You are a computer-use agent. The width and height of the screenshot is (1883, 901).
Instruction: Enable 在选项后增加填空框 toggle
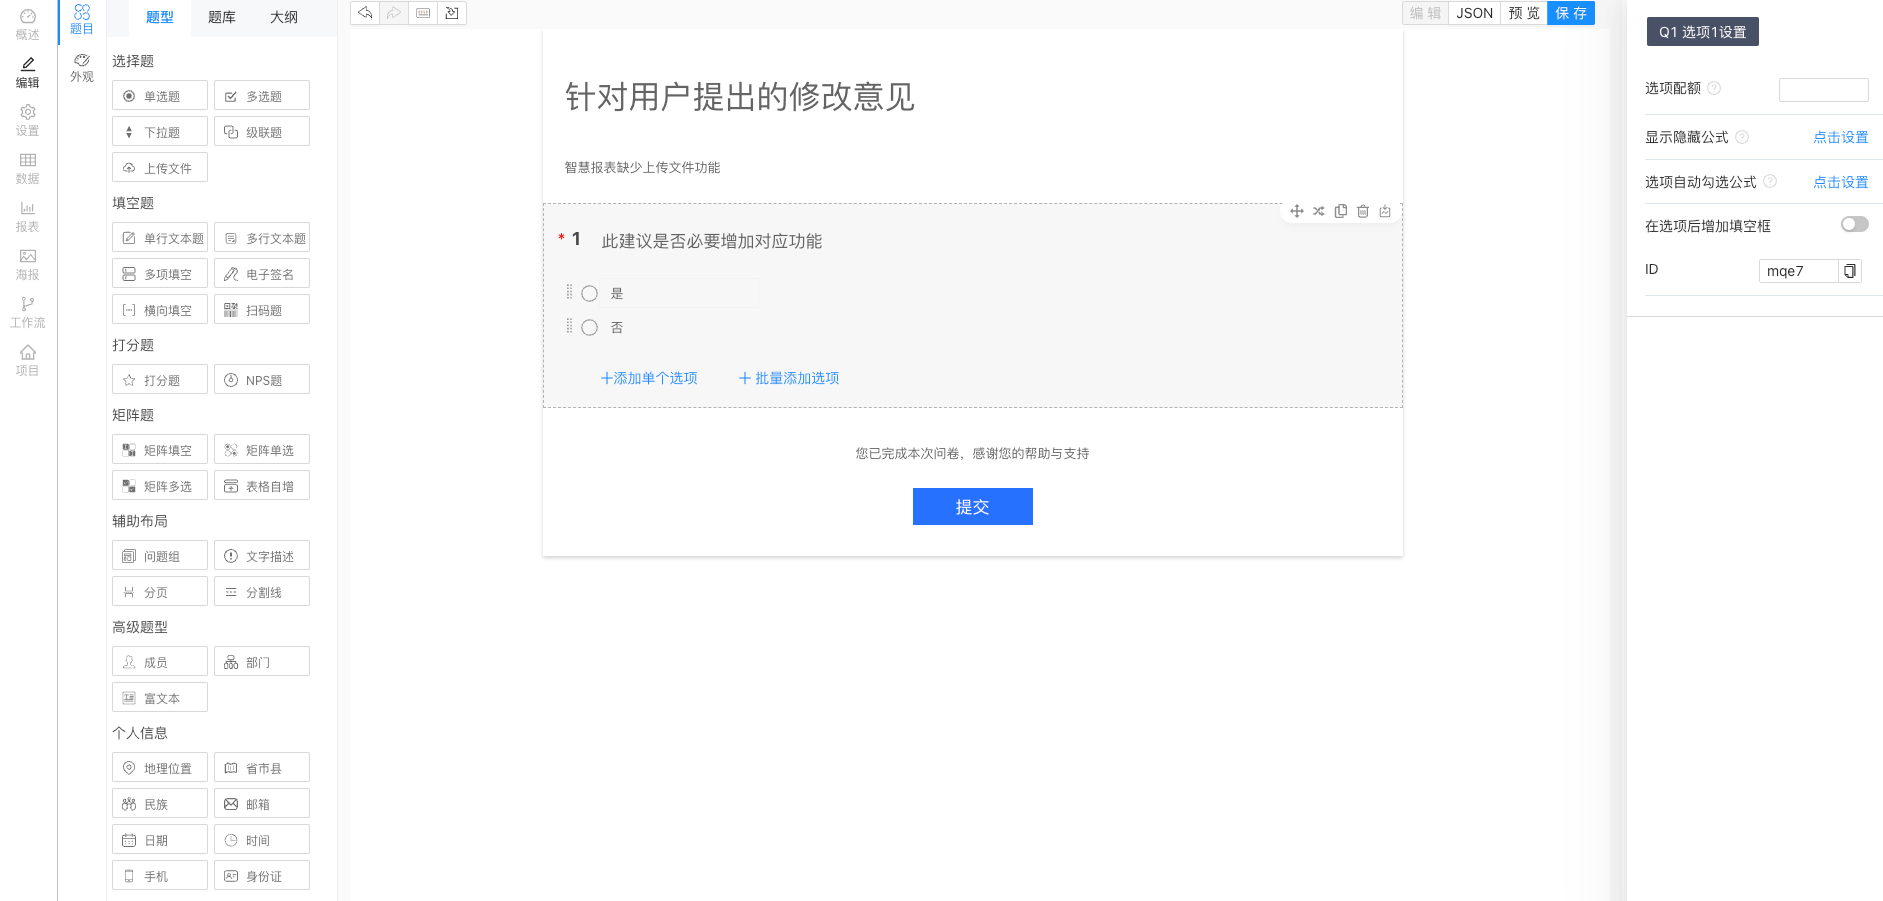coord(1855,224)
